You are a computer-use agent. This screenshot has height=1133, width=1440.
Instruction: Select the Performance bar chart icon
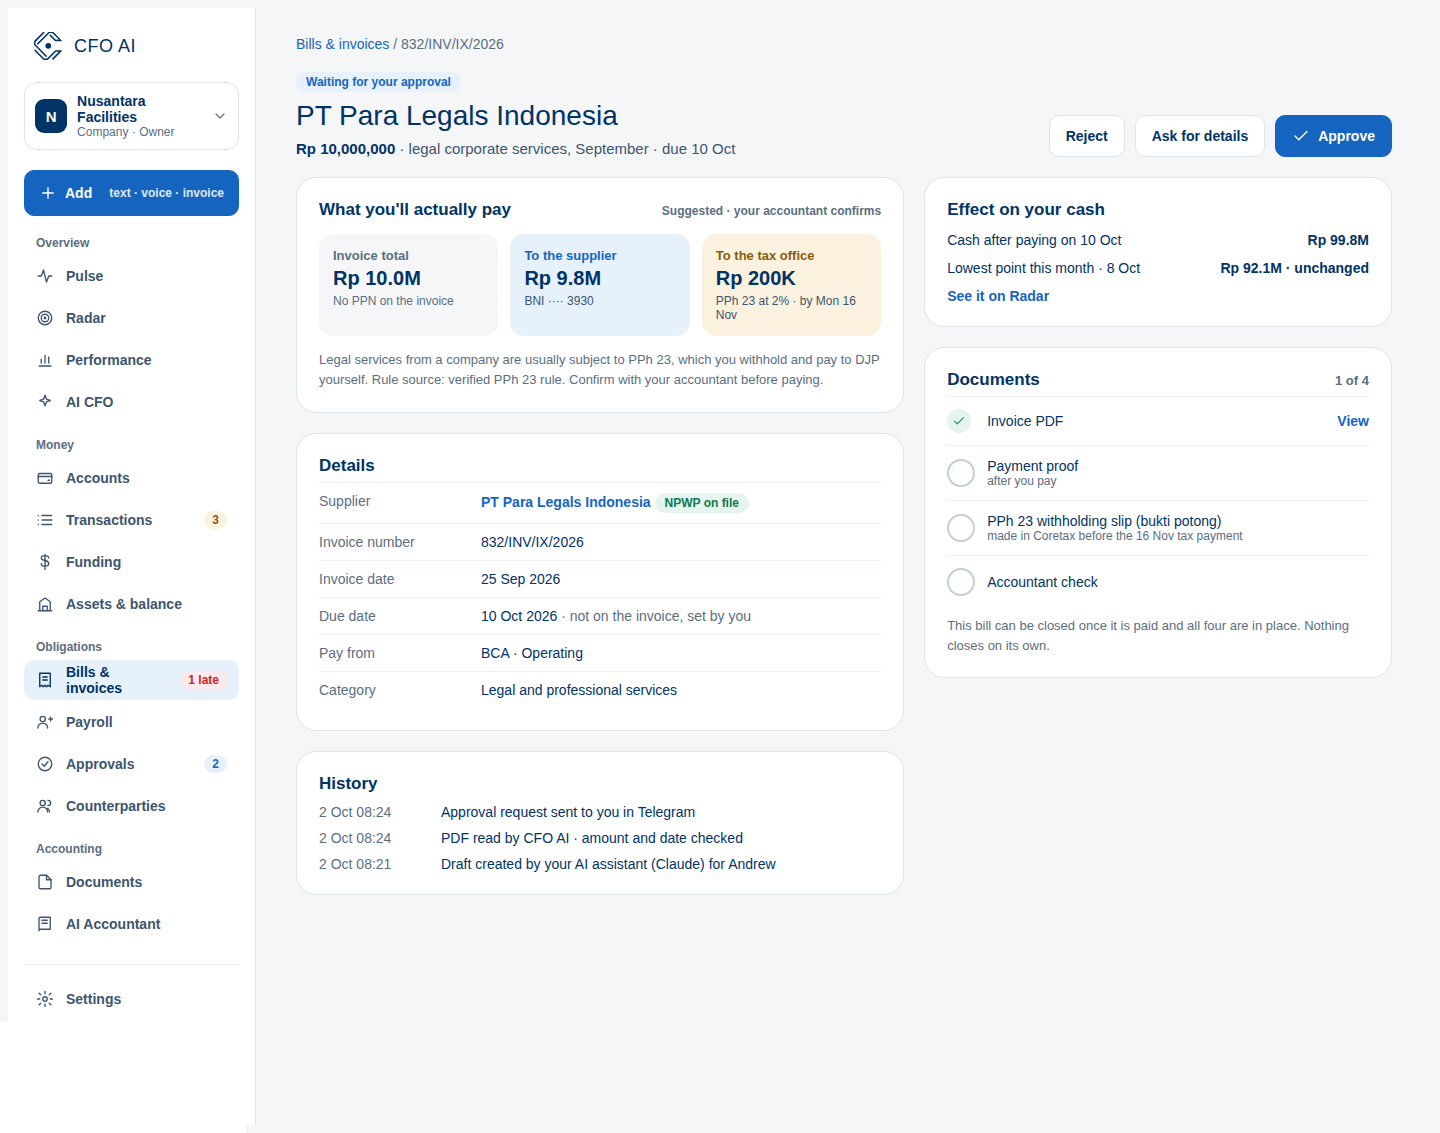click(x=45, y=360)
